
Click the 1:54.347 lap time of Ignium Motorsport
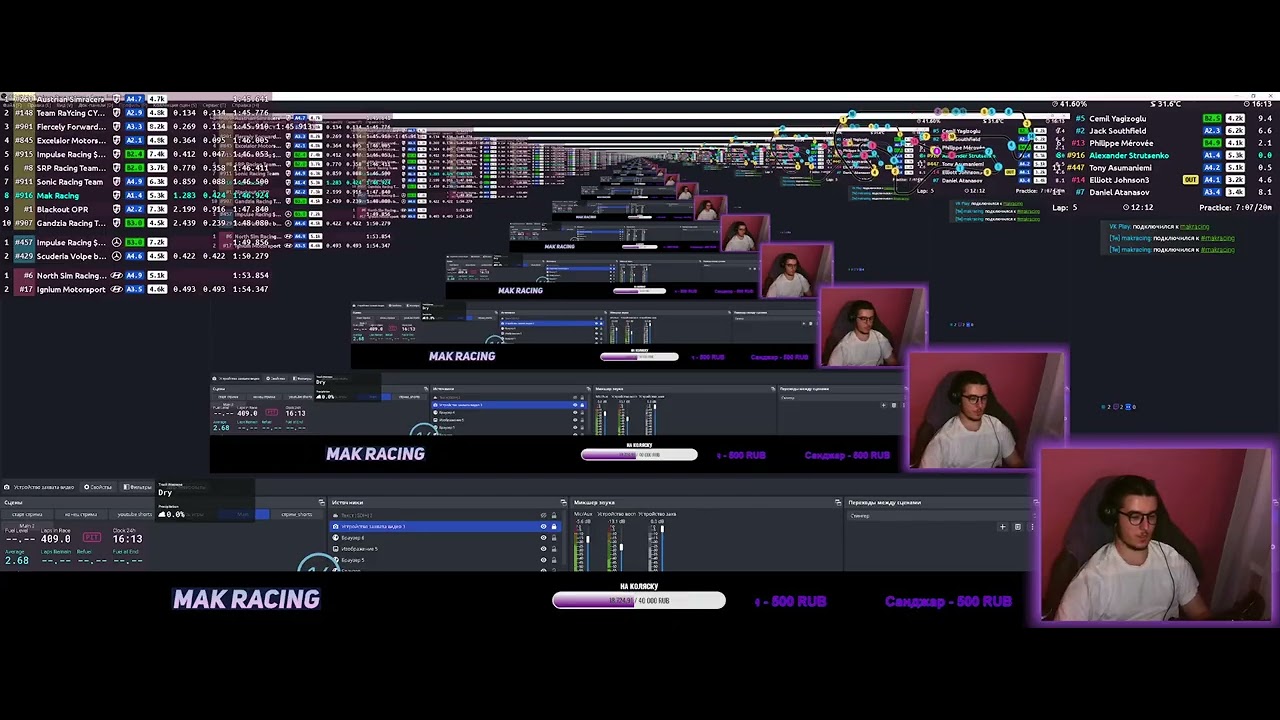(250, 289)
